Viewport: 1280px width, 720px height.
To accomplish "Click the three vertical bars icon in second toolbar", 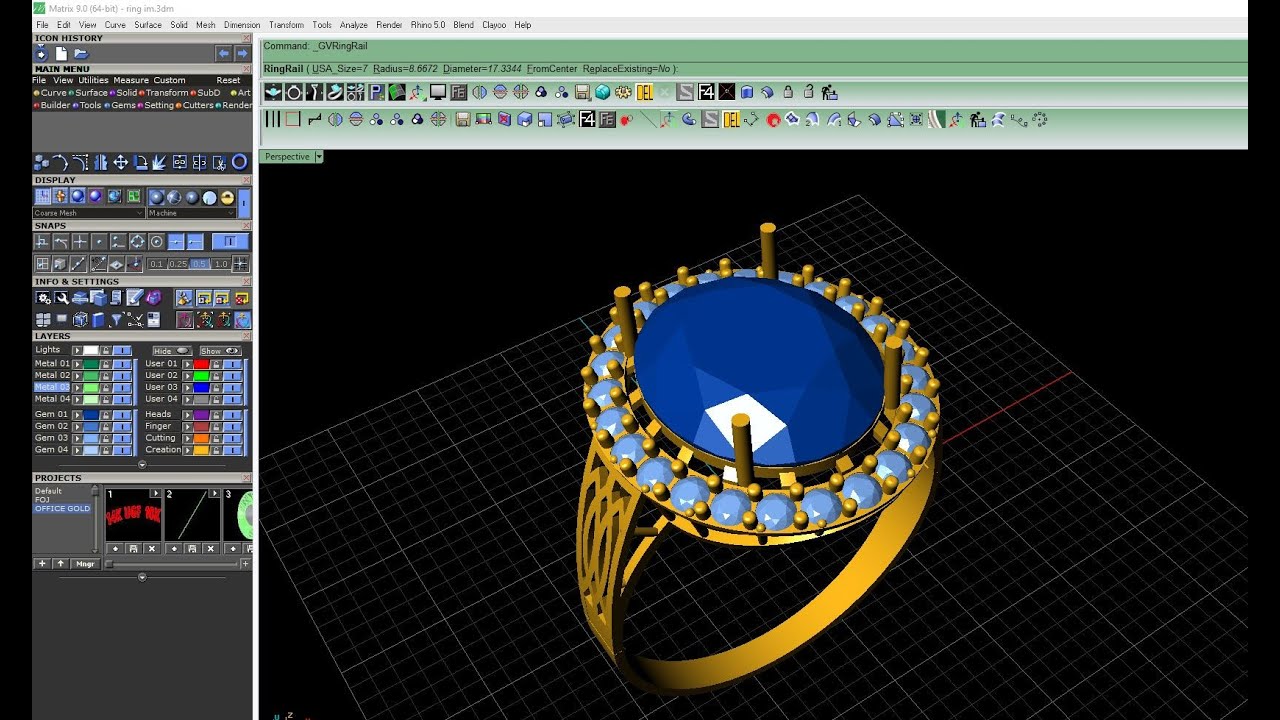I will 272,119.
